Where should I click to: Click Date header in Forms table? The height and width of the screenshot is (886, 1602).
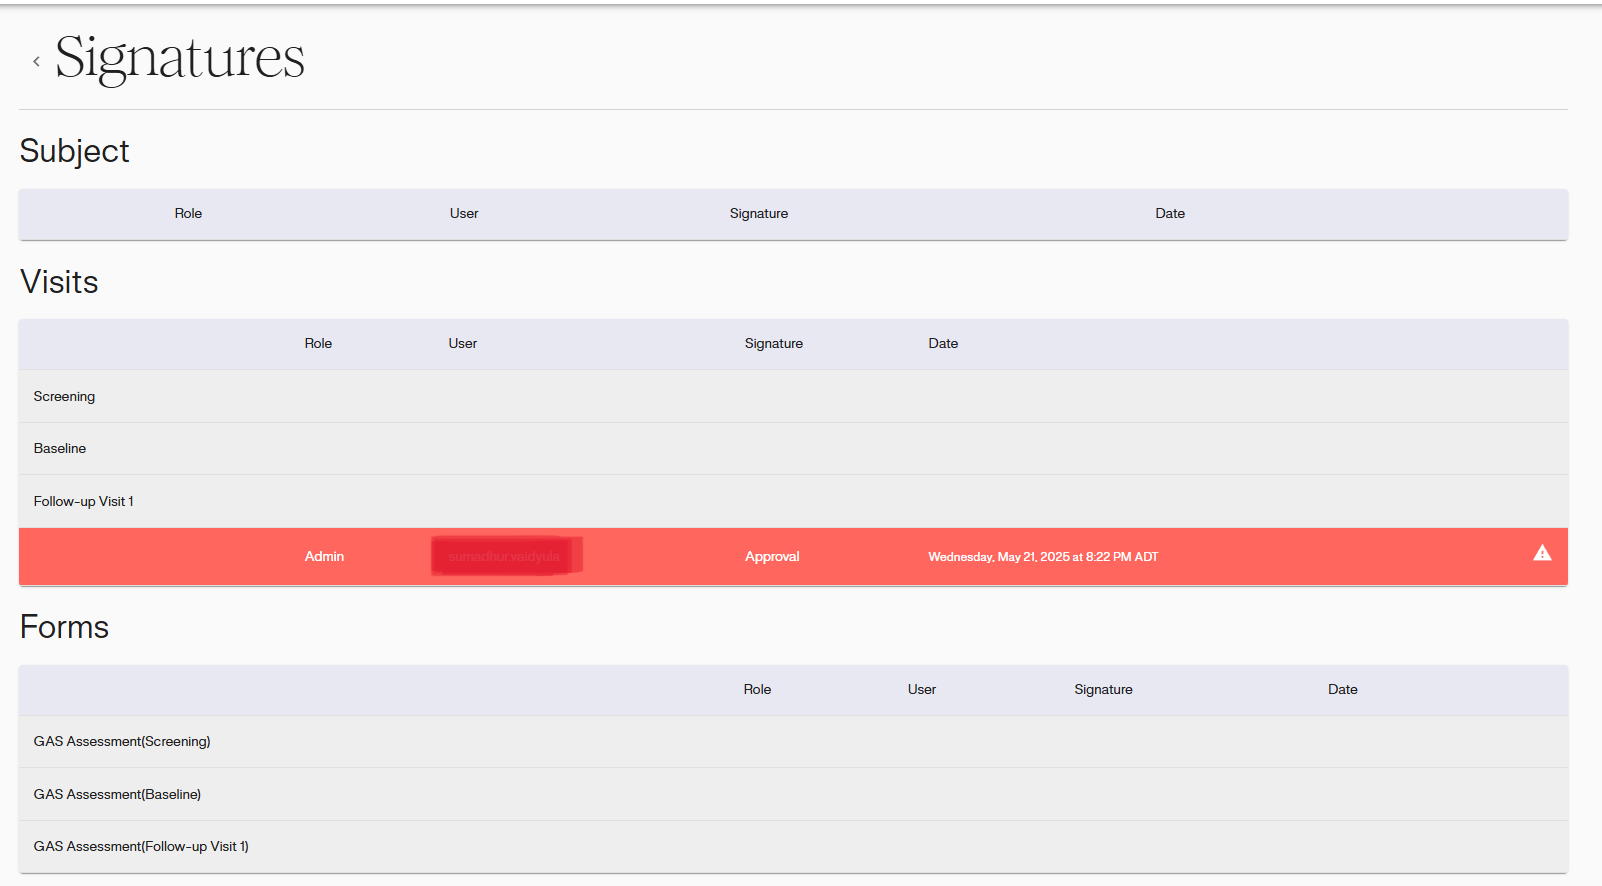pyautogui.click(x=1342, y=690)
